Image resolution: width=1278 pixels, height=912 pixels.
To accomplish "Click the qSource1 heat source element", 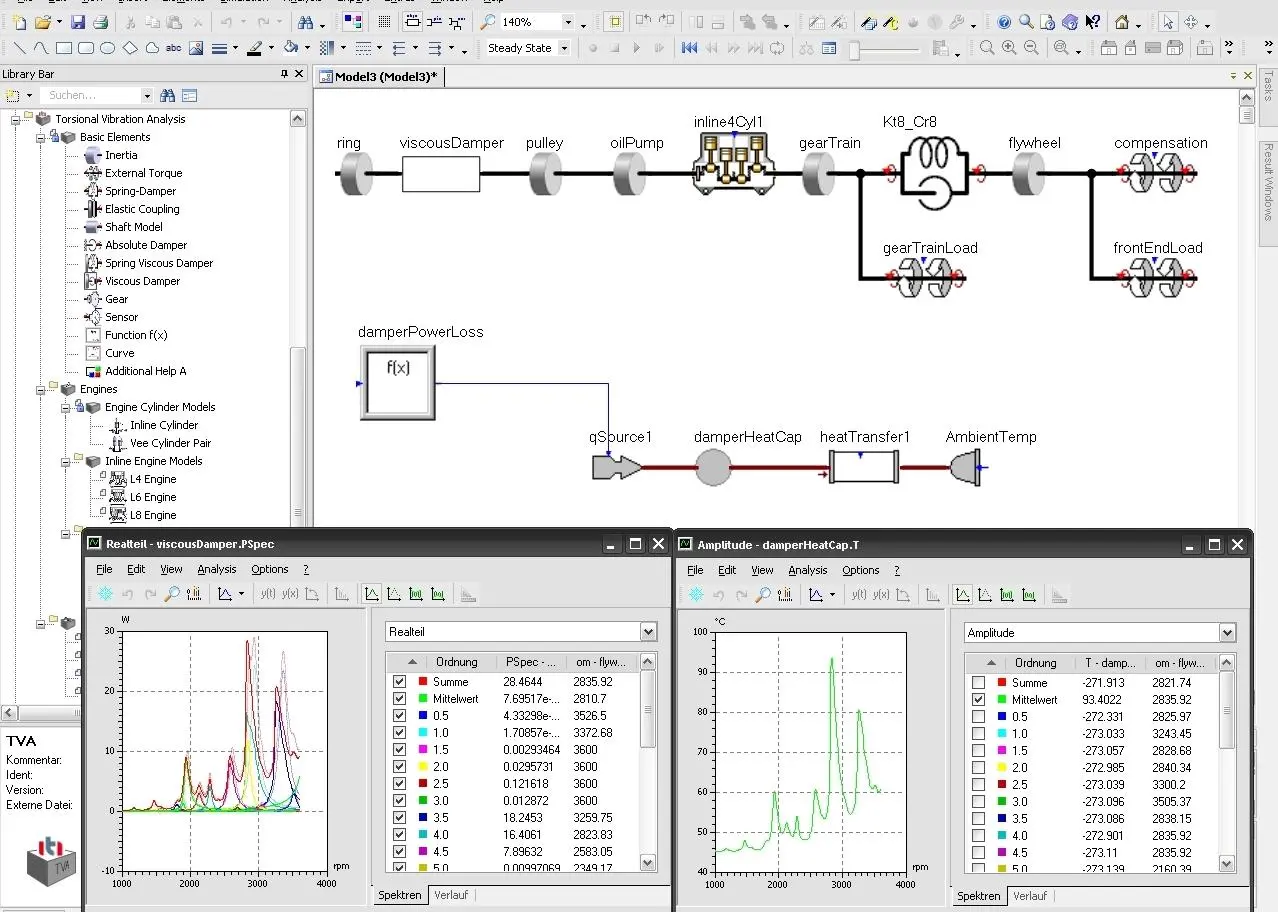I will tap(615, 467).
